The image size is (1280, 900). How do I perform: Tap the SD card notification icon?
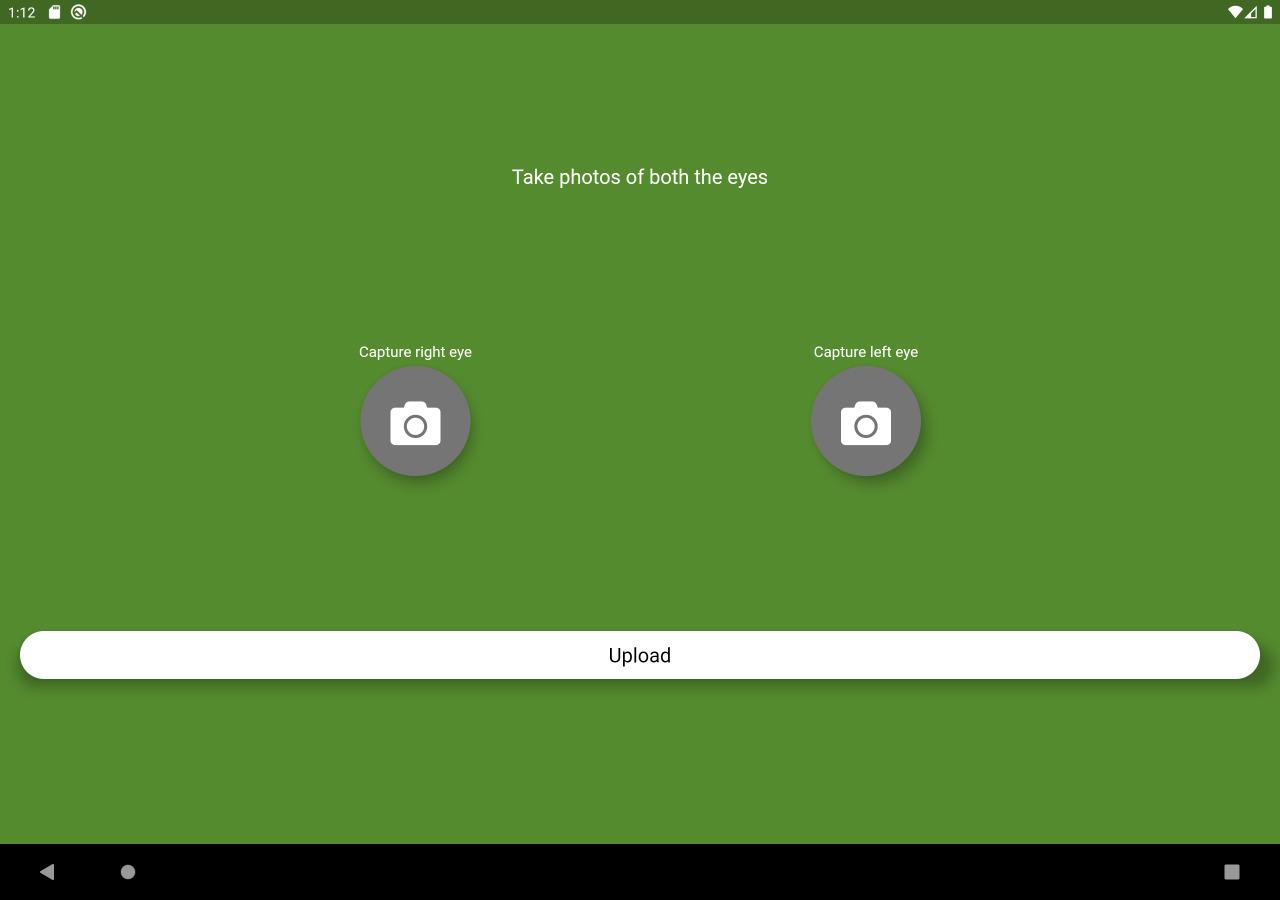(x=55, y=12)
